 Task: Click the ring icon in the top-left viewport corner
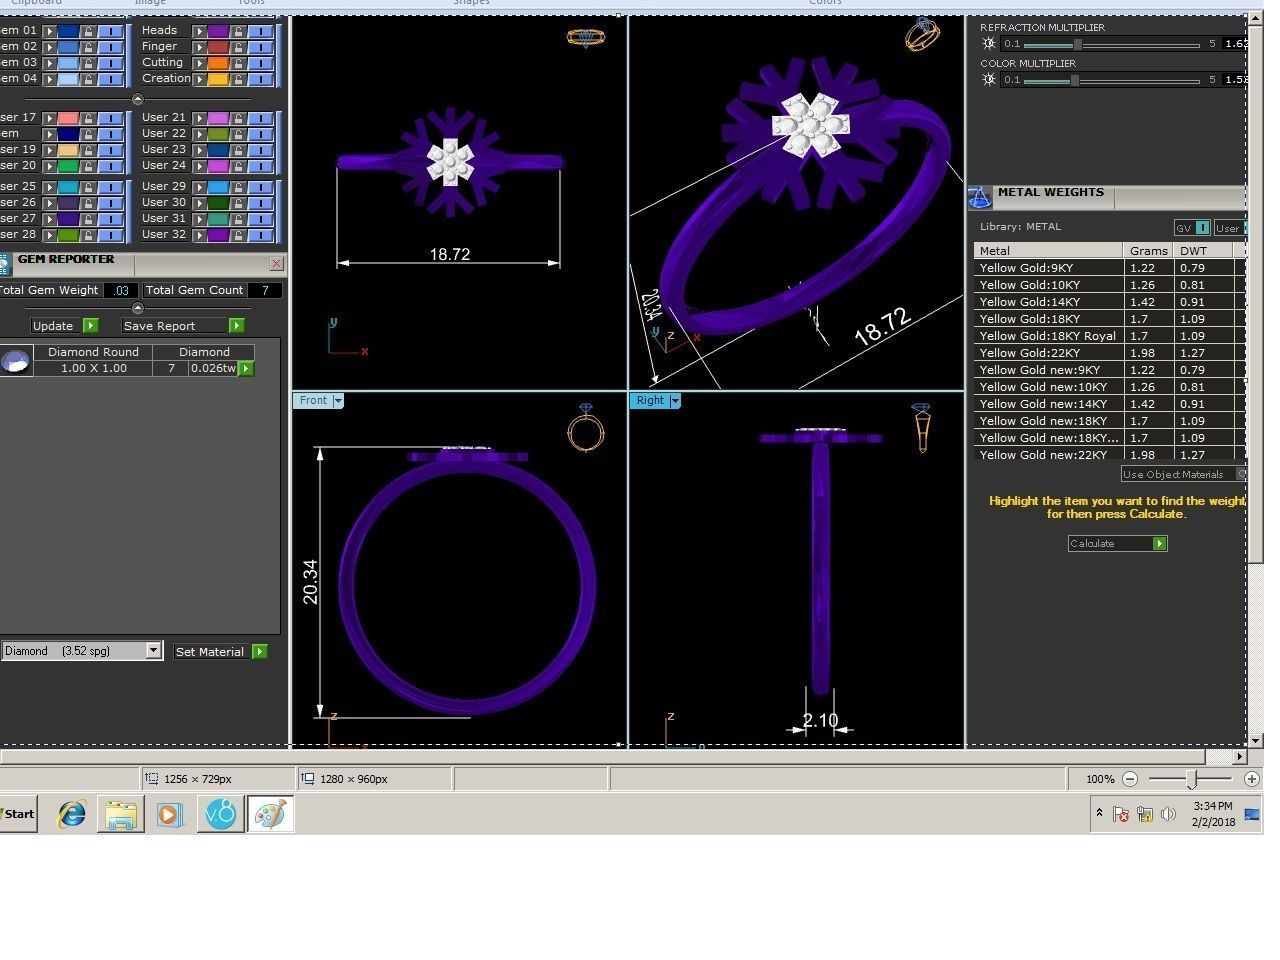[x=586, y=38]
